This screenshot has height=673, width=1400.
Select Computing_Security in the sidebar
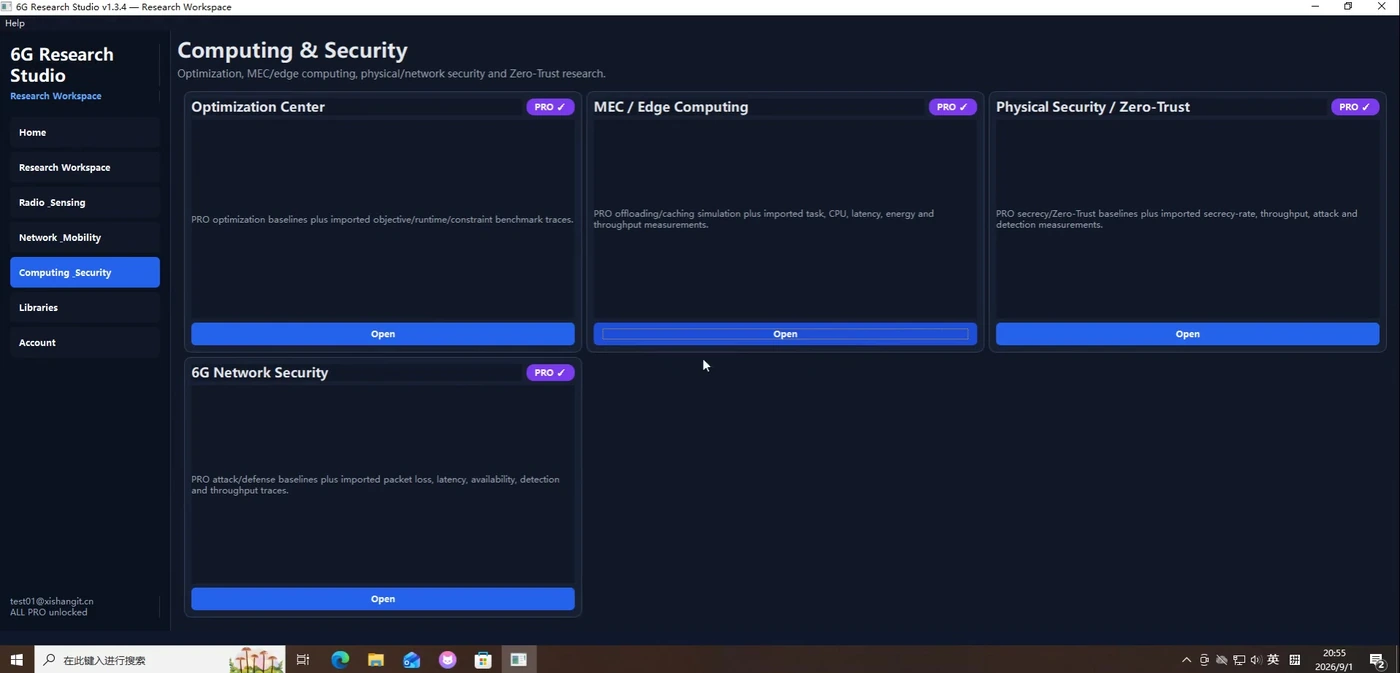(x=85, y=272)
